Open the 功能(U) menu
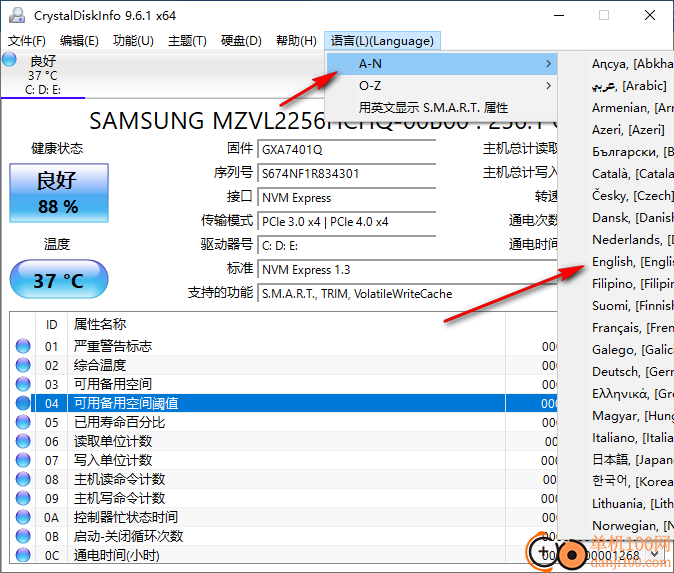This screenshot has width=674, height=573. [x=133, y=41]
